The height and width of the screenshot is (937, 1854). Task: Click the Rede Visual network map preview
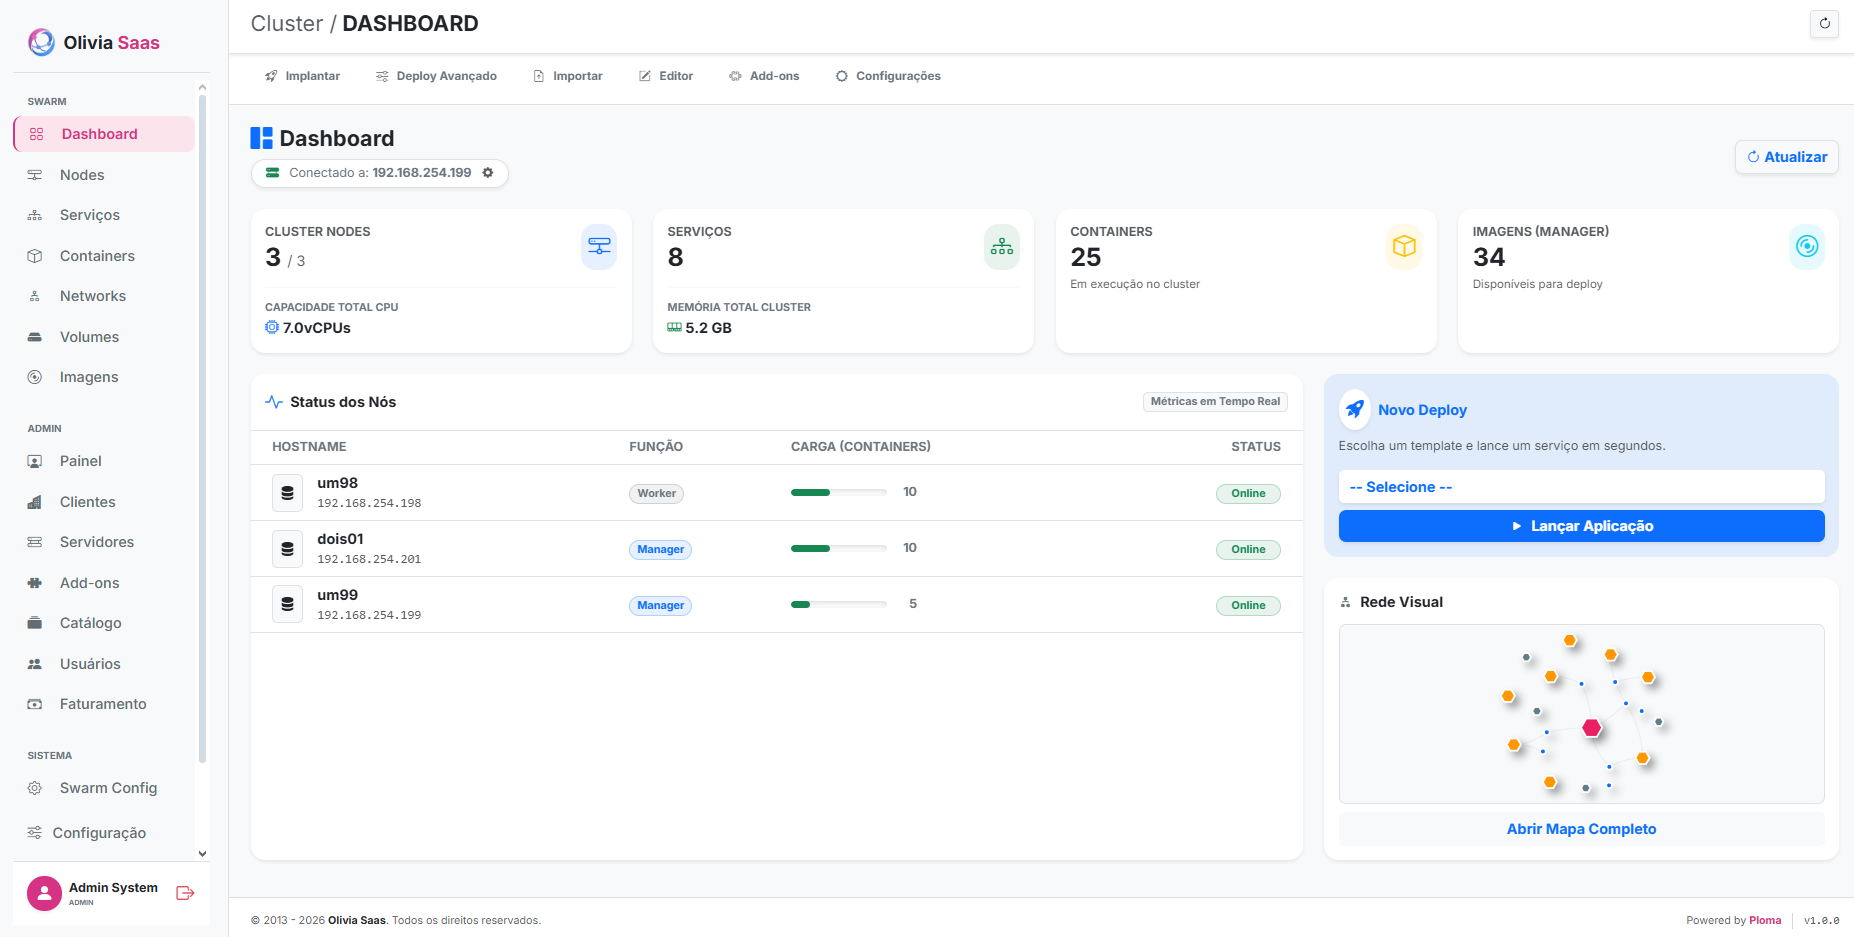(x=1581, y=714)
